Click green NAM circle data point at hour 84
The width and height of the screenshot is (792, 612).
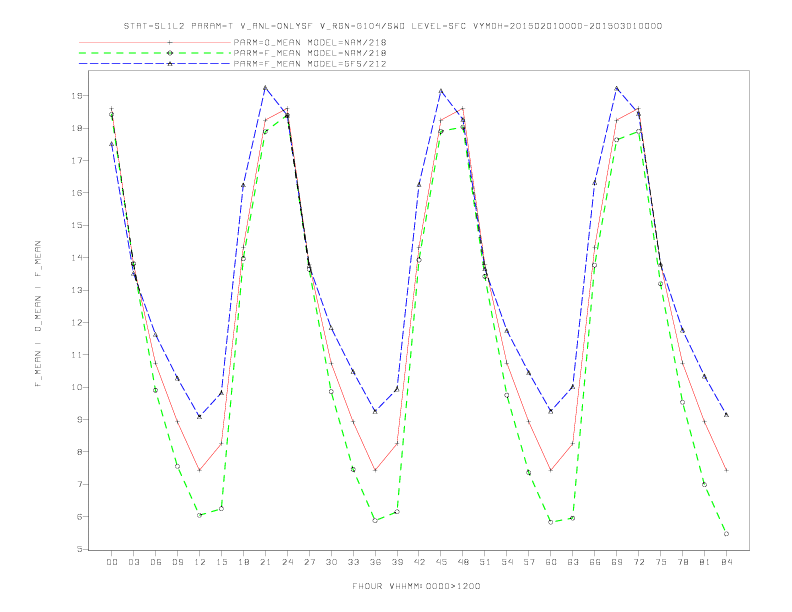726,534
